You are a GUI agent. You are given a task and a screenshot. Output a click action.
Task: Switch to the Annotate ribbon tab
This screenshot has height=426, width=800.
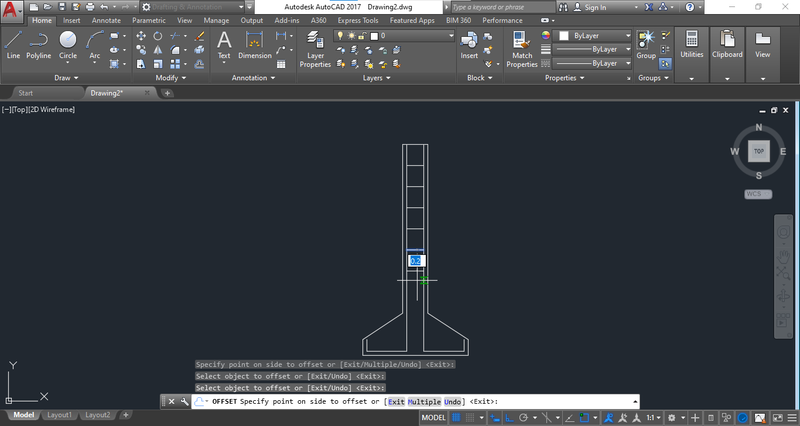click(x=105, y=19)
